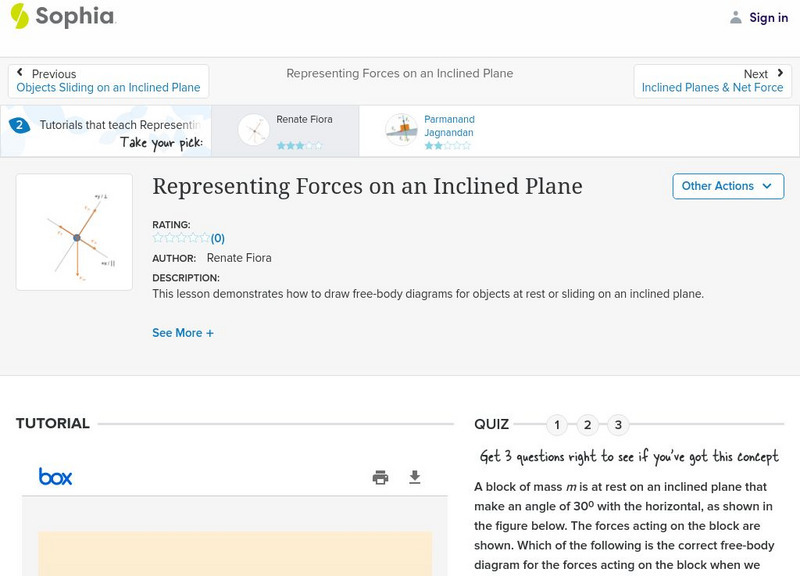800x576 pixels.
Task: Click the Sign in link
Action: point(768,17)
